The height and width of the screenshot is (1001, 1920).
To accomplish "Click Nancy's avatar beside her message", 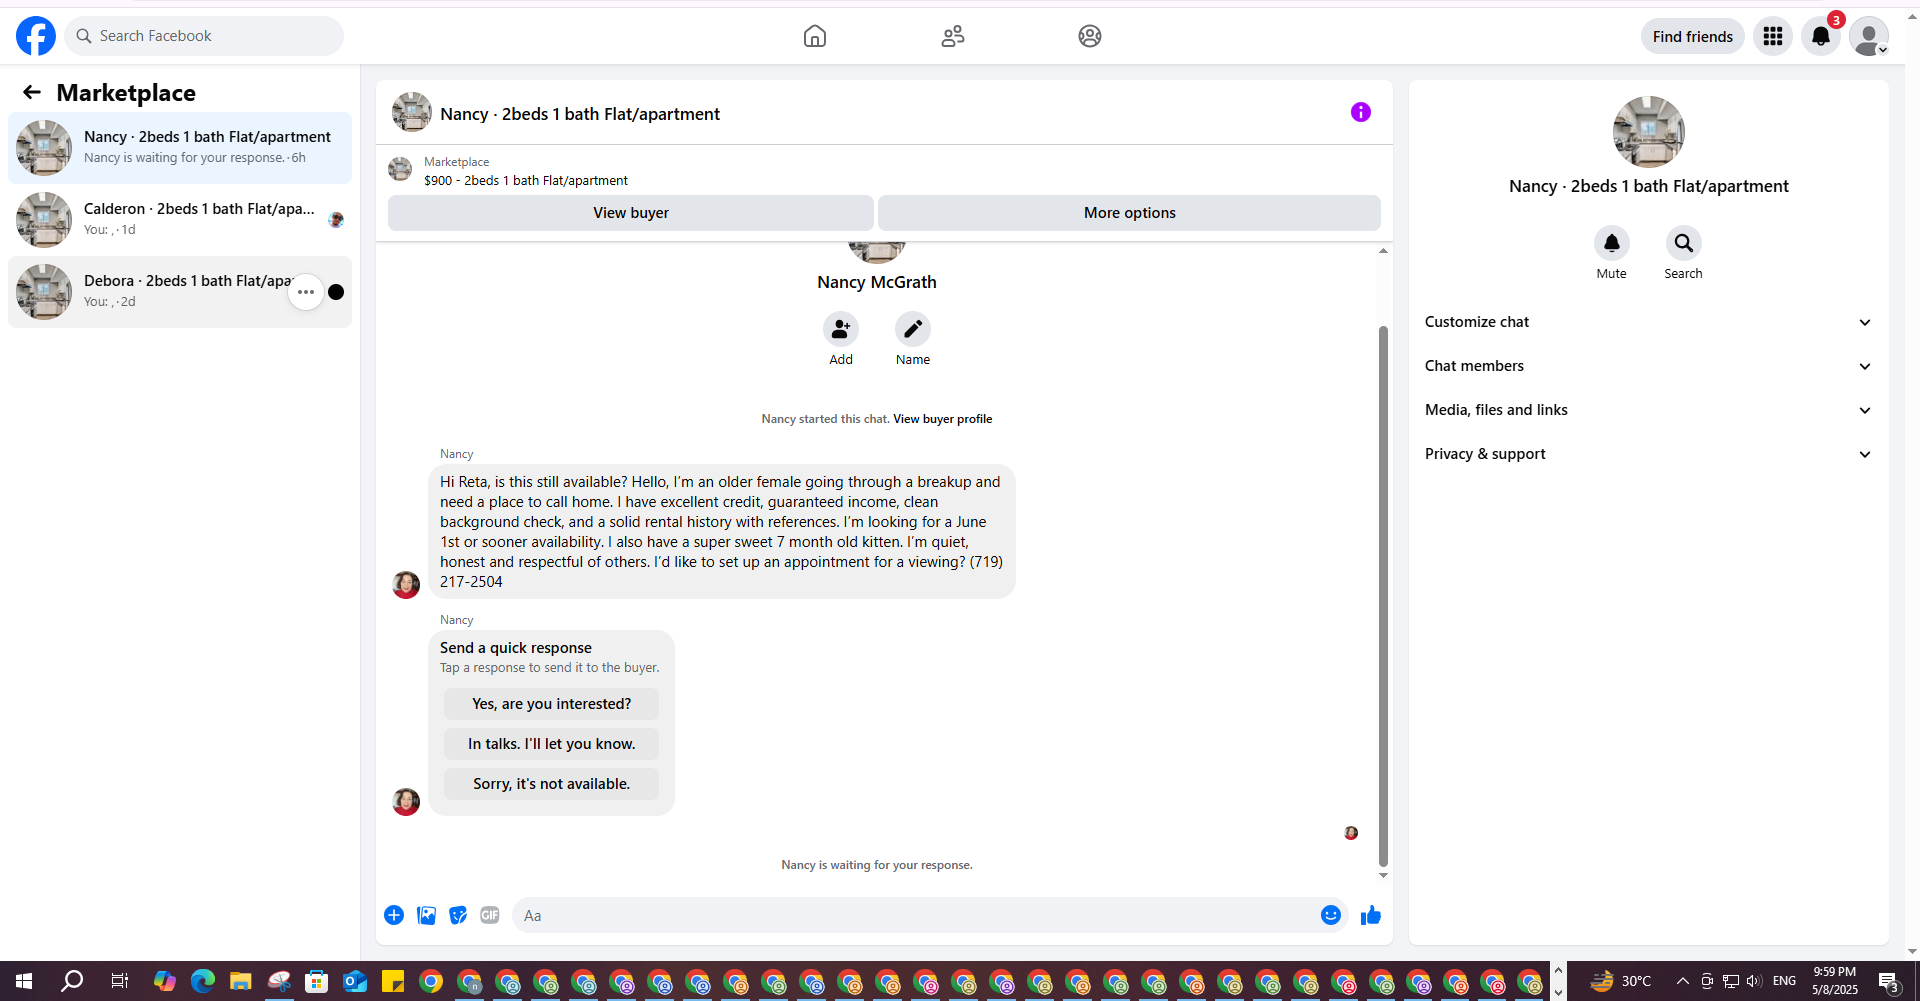I will [x=406, y=585].
